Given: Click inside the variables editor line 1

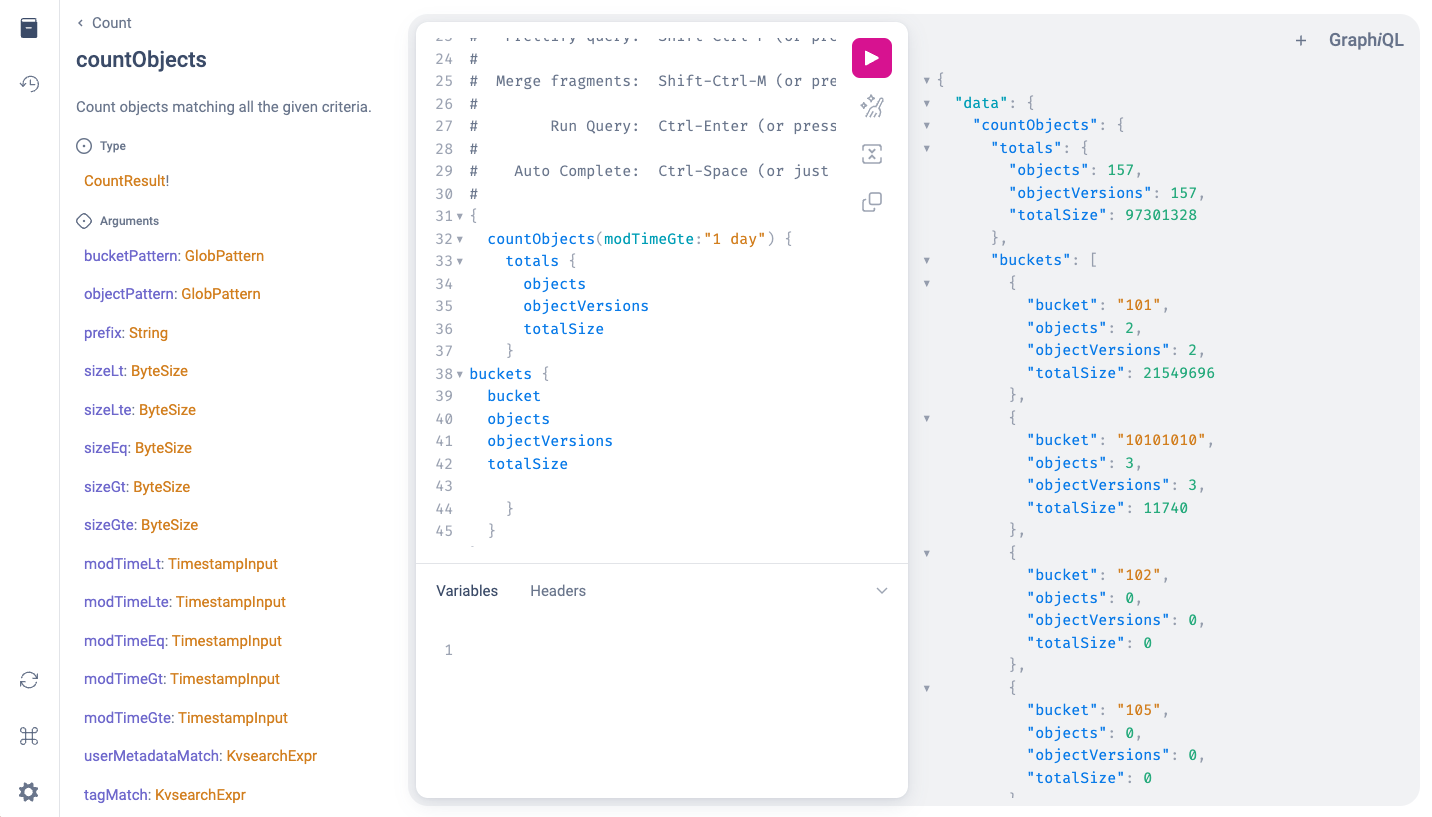Looking at the screenshot, I should (660, 650).
